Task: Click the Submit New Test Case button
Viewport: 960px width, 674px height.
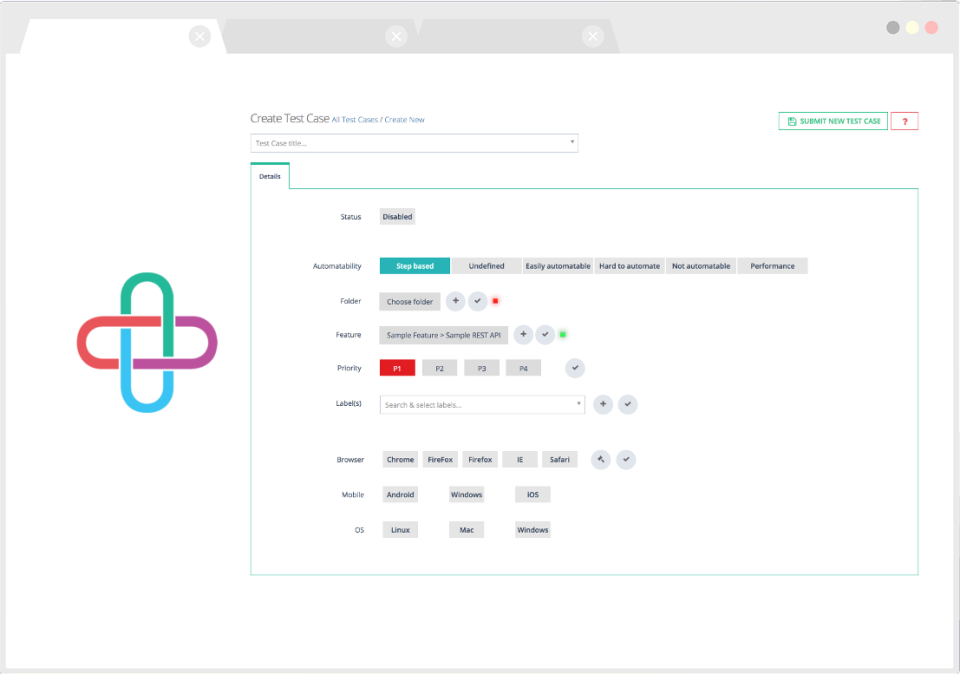Action: point(833,120)
